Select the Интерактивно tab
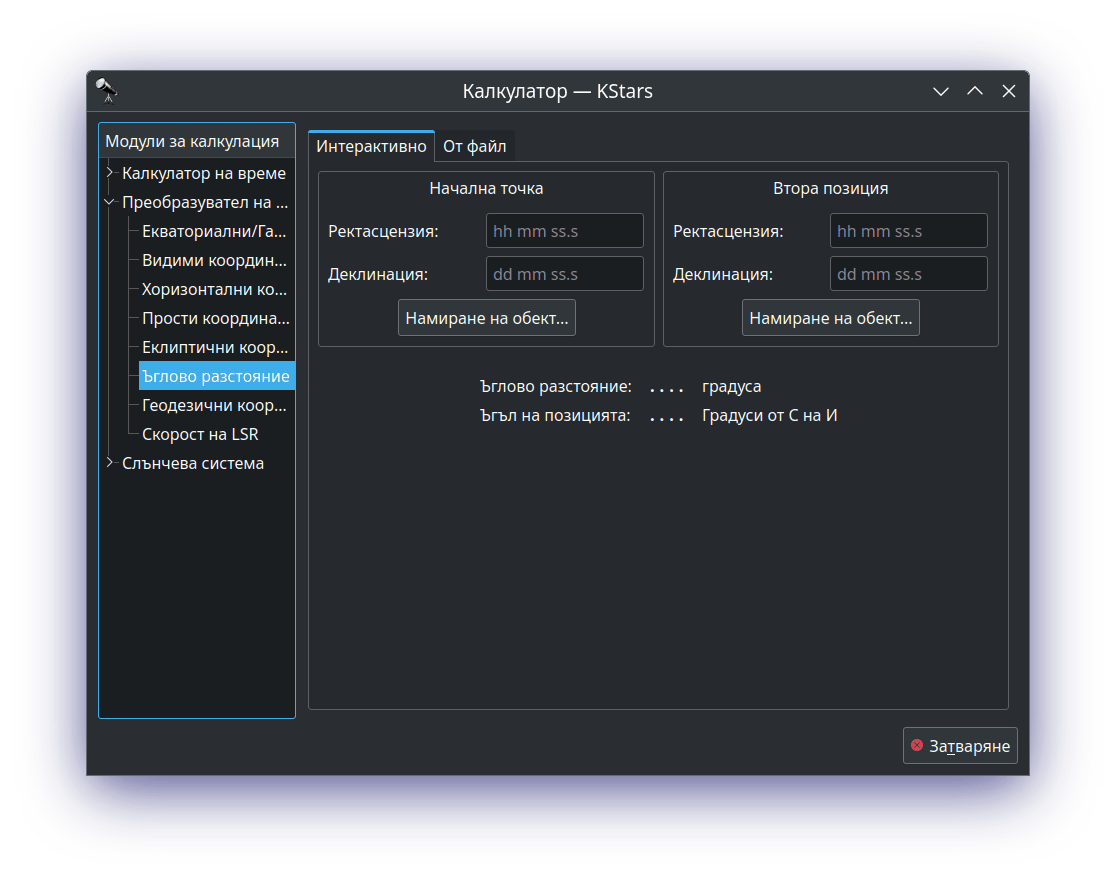This screenshot has width=1116, height=878. coord(371,146)
